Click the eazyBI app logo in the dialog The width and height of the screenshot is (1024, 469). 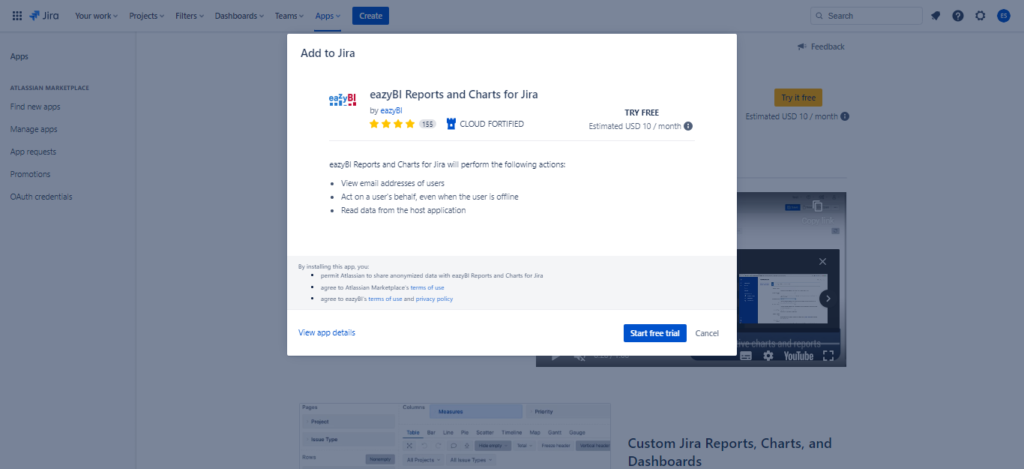tap(342, 99)
